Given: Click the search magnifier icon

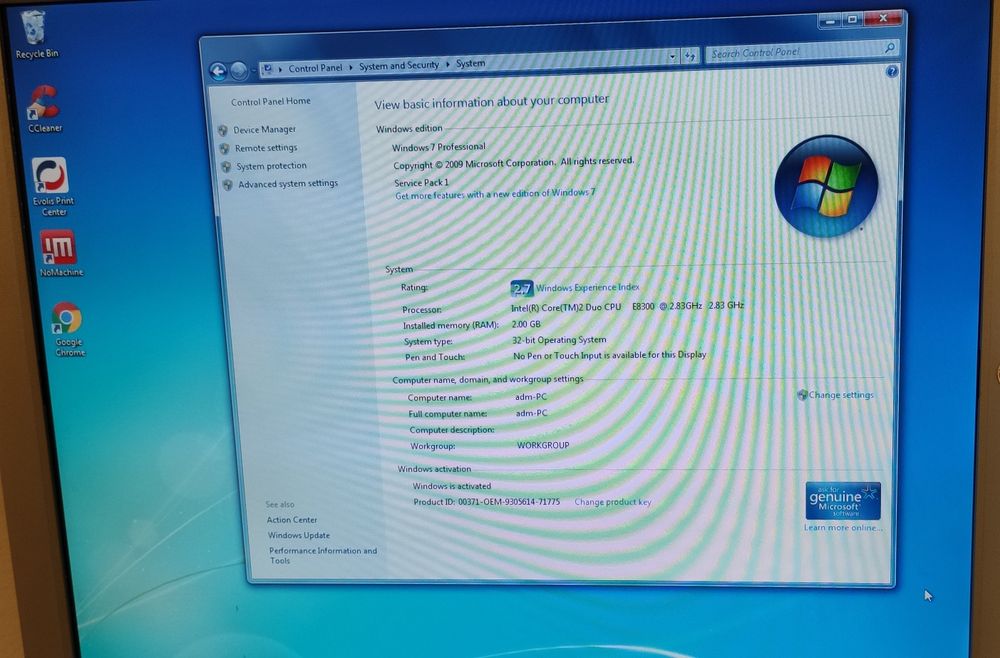Looking at the screenshot, I should pos(889,48).
